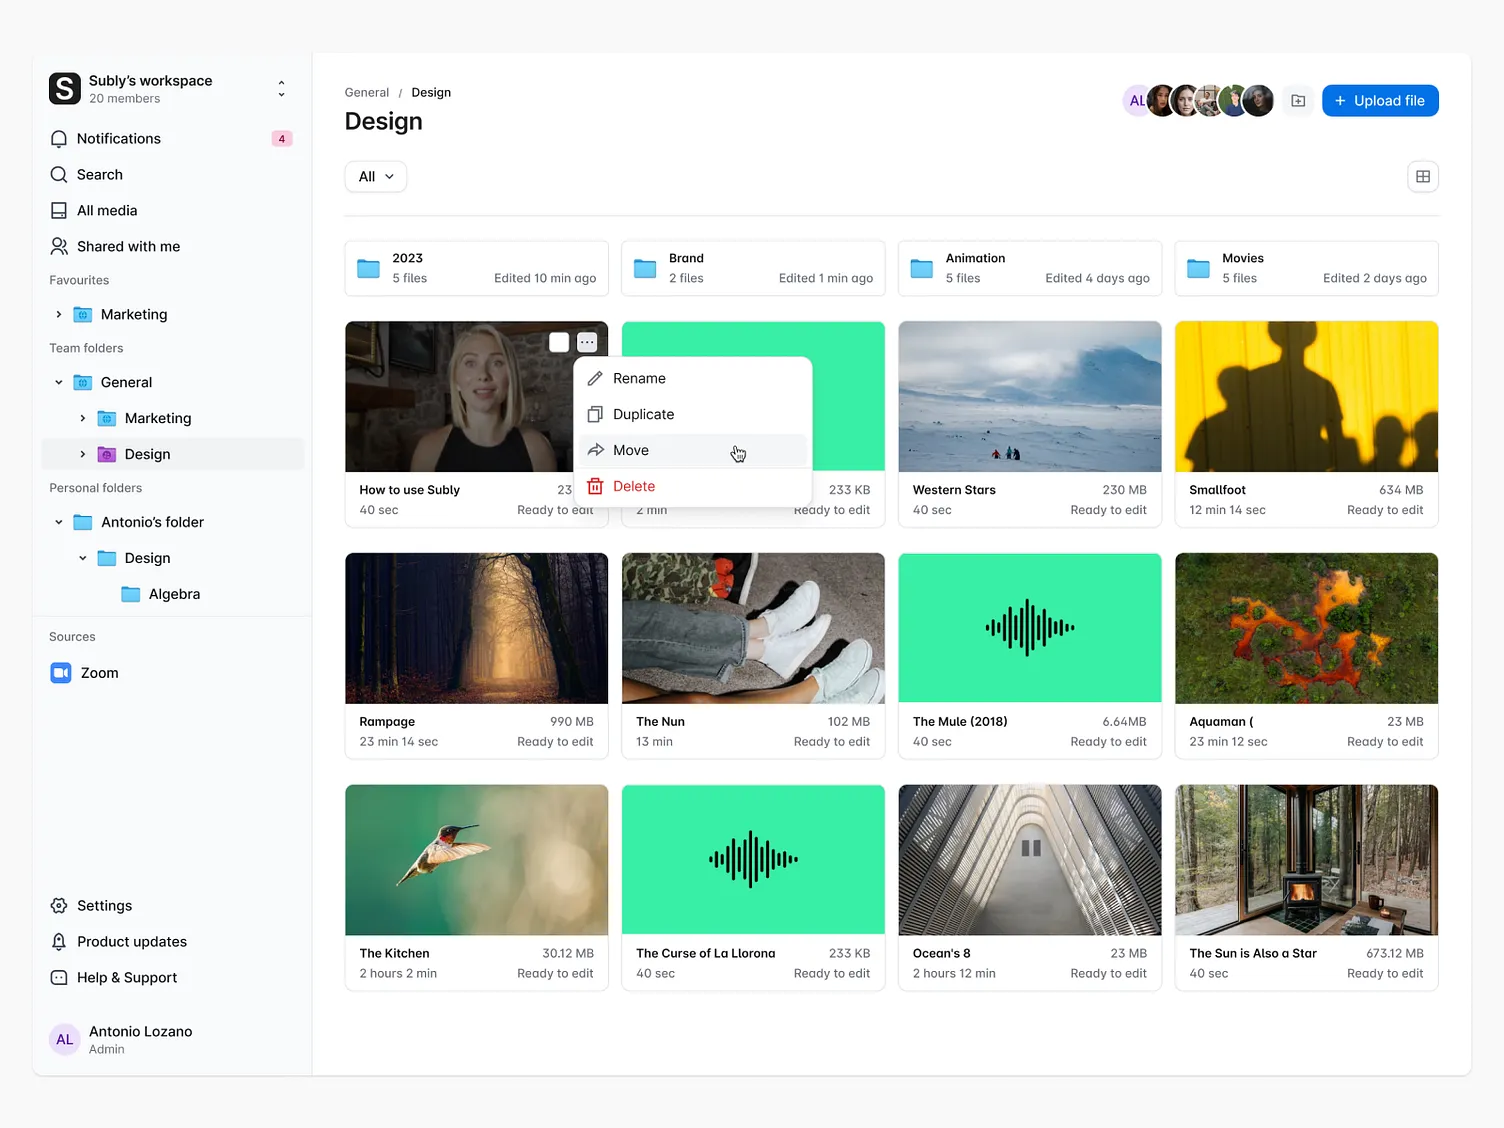The height and width of the screenshot is (1128, 1504).
Task: Click the Shared with me icon
Action: coord(58,246)
